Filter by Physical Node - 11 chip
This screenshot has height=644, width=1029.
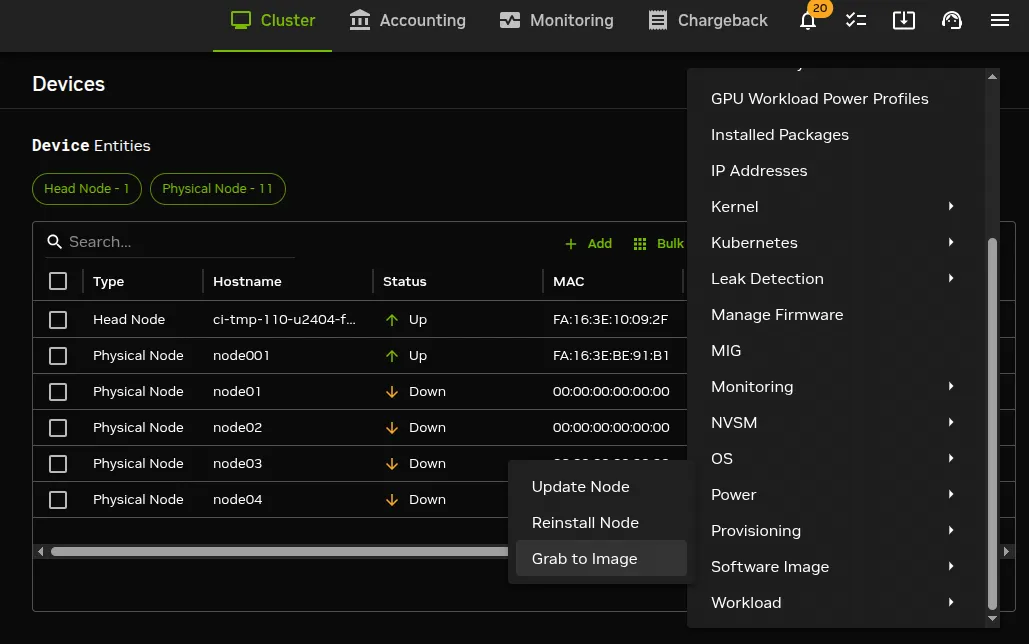click(x=217, y=189)
